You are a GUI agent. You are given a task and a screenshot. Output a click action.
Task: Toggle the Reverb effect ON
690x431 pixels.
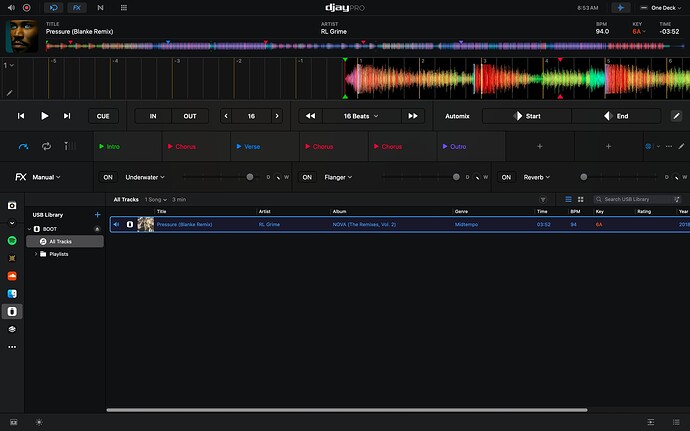click(x=506, y=177)
